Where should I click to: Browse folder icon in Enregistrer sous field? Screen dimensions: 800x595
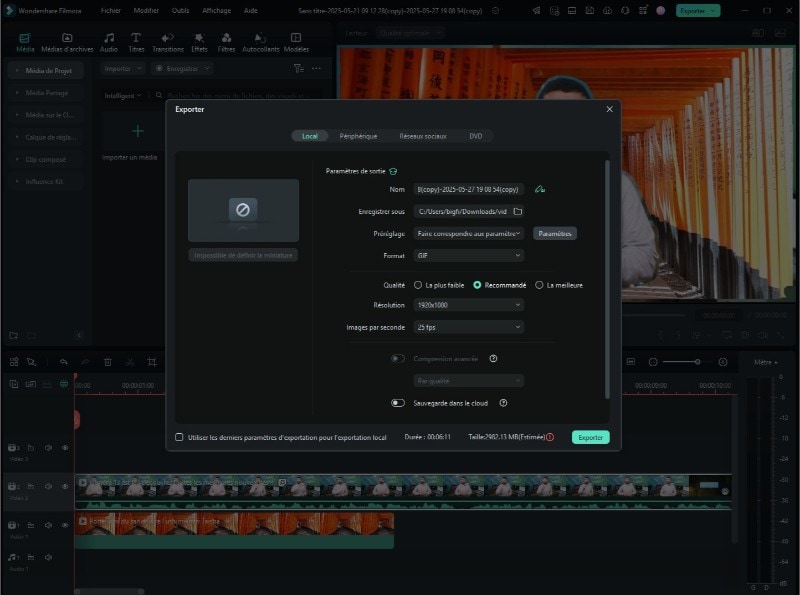(517, 211)
